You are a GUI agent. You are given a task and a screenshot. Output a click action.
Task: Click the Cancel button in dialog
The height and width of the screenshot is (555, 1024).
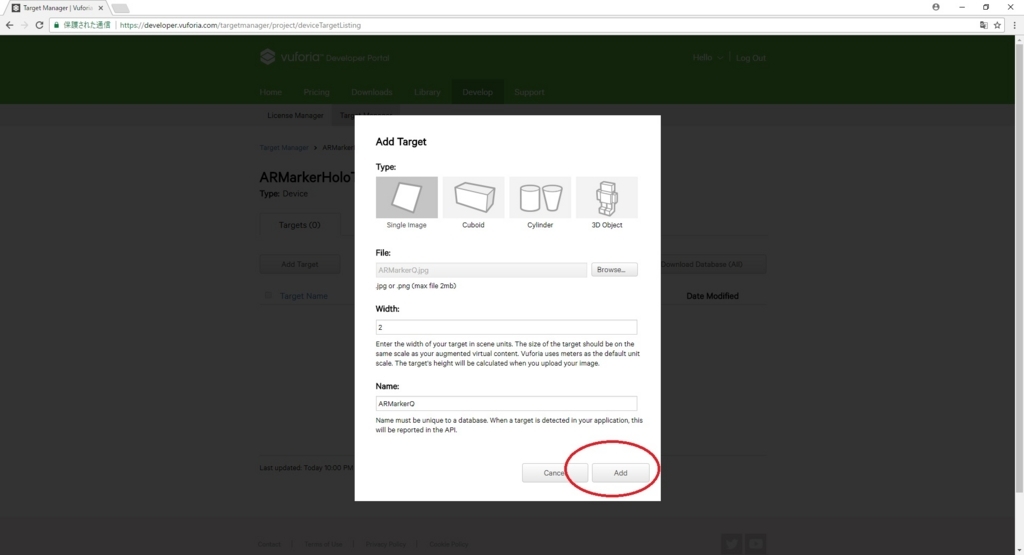pyautogui.click(x=554, y=473)
